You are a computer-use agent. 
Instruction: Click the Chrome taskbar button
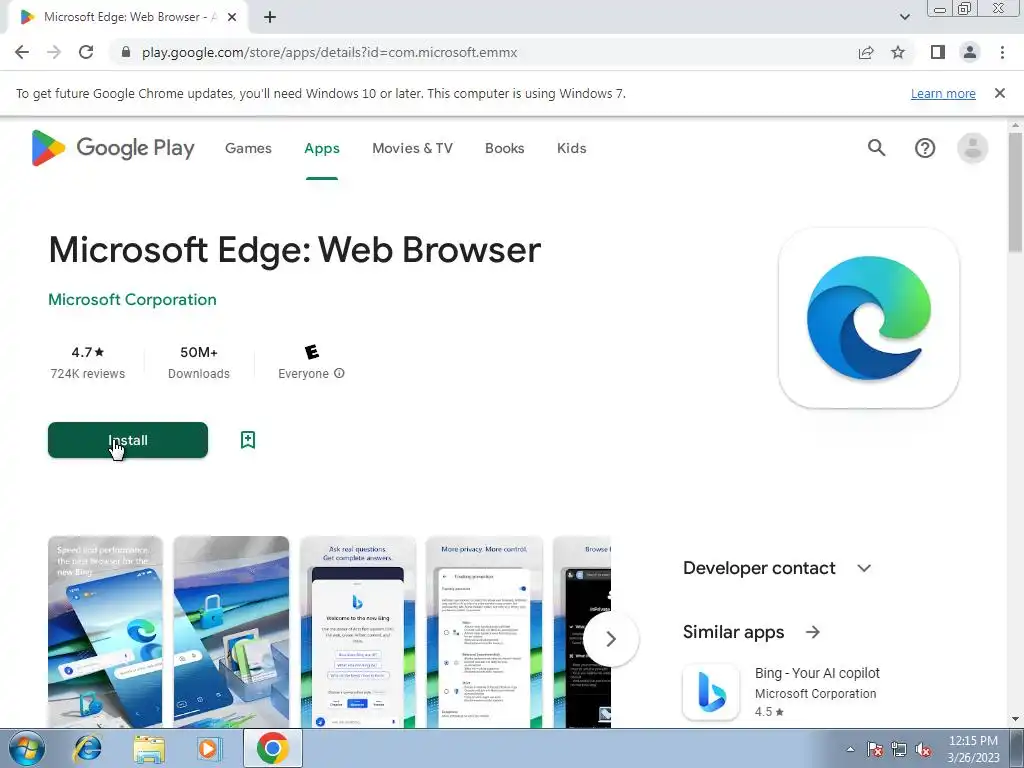click(x=272, y=748)
